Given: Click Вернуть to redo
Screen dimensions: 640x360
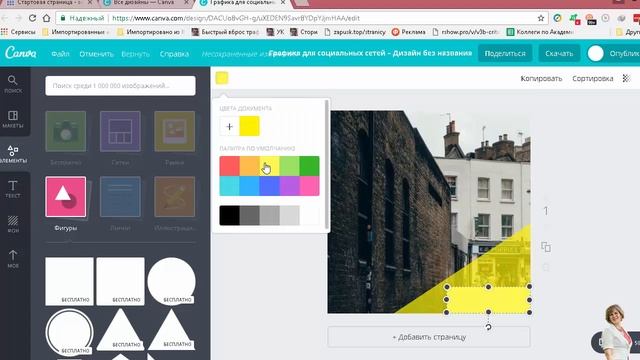Looking at the screenshot, I should click(x=136, y=53).
